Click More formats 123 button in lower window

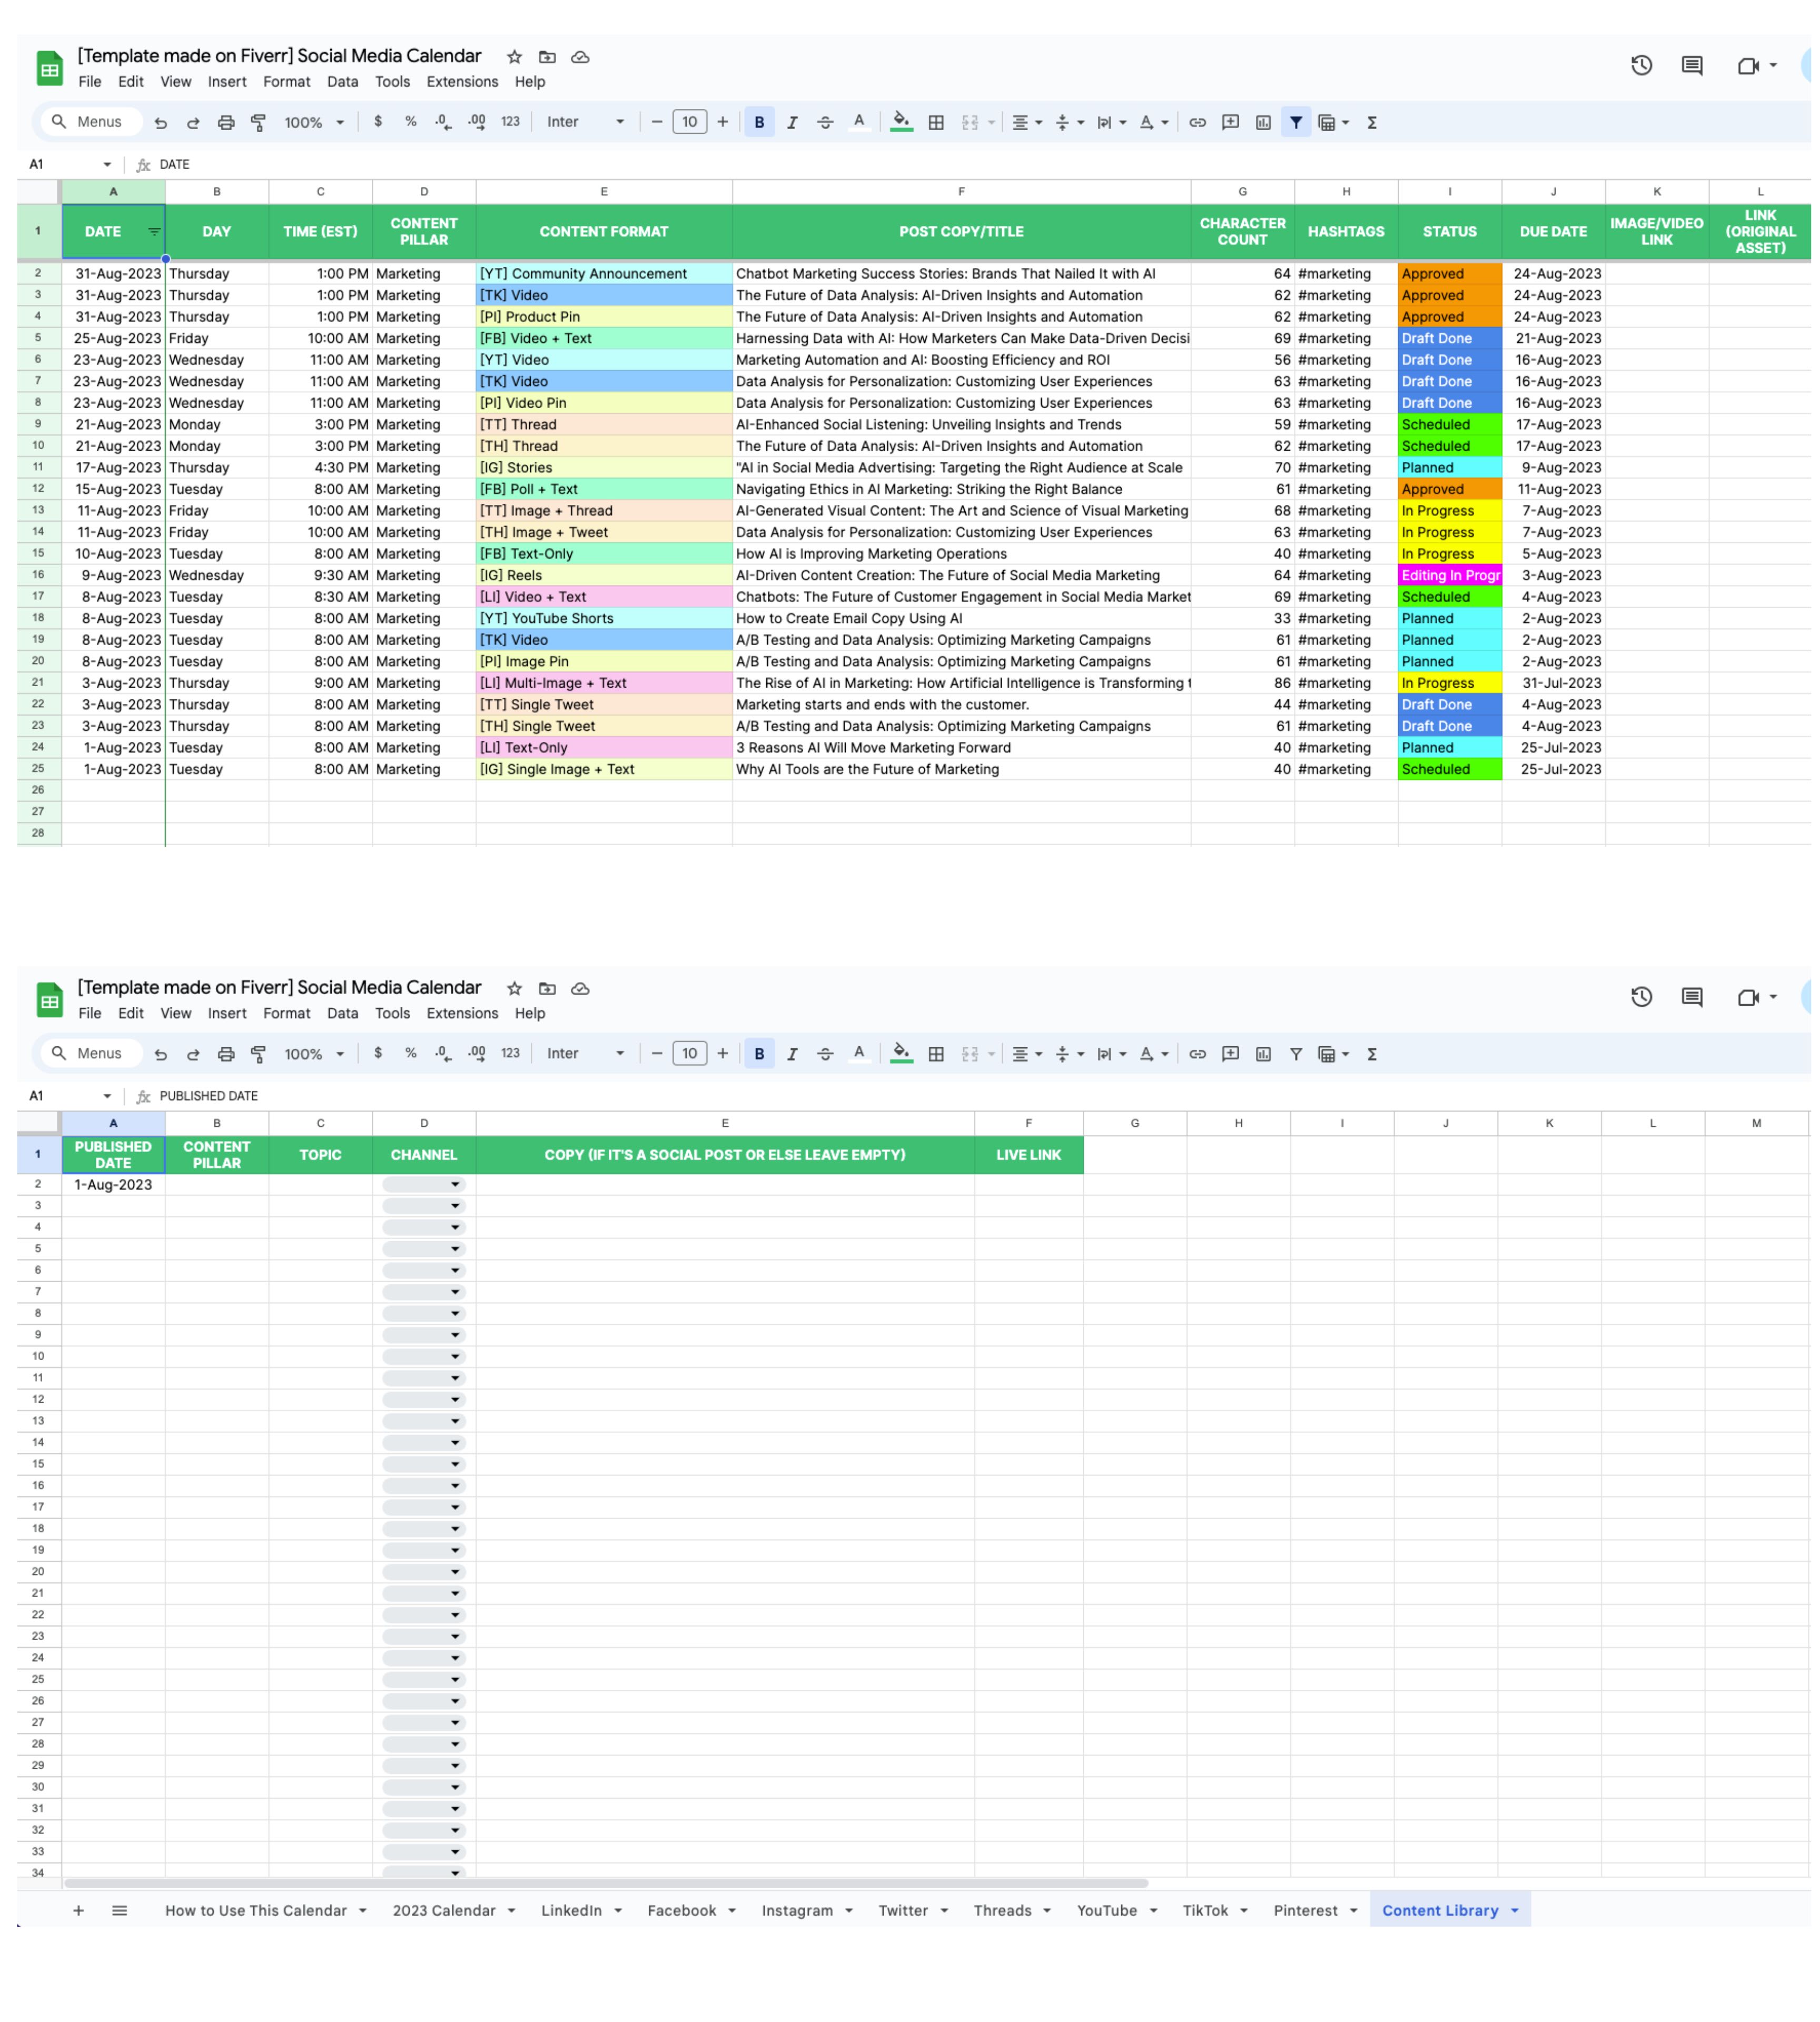(x=510, y=1054)
